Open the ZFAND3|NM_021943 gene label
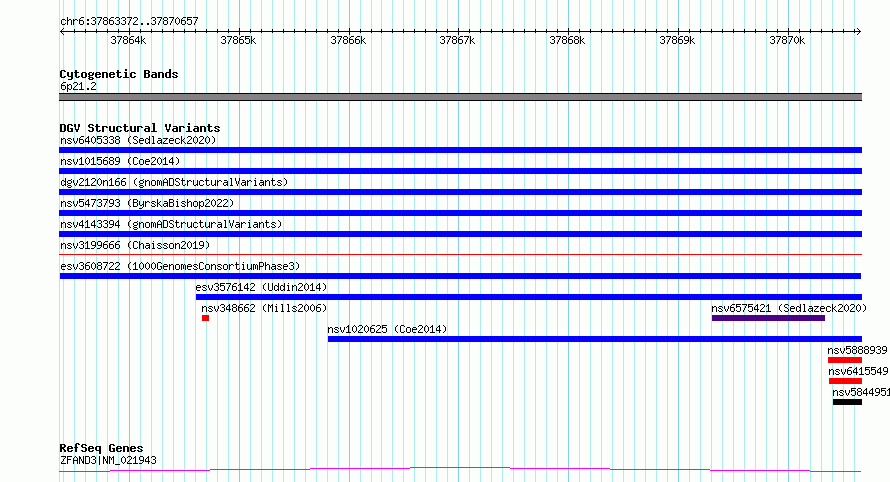Viewport: 890px width, 482px height. [108, 460]
